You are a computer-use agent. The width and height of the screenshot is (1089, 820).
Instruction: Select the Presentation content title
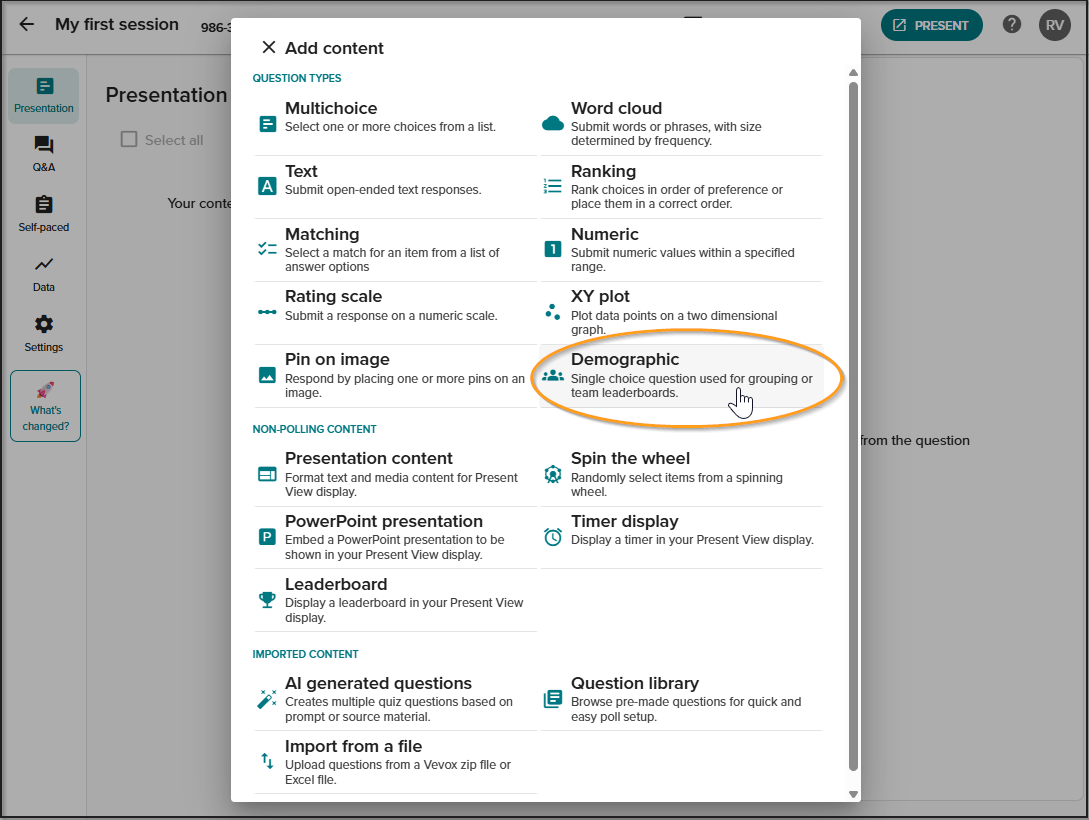(x=369, y=458)
